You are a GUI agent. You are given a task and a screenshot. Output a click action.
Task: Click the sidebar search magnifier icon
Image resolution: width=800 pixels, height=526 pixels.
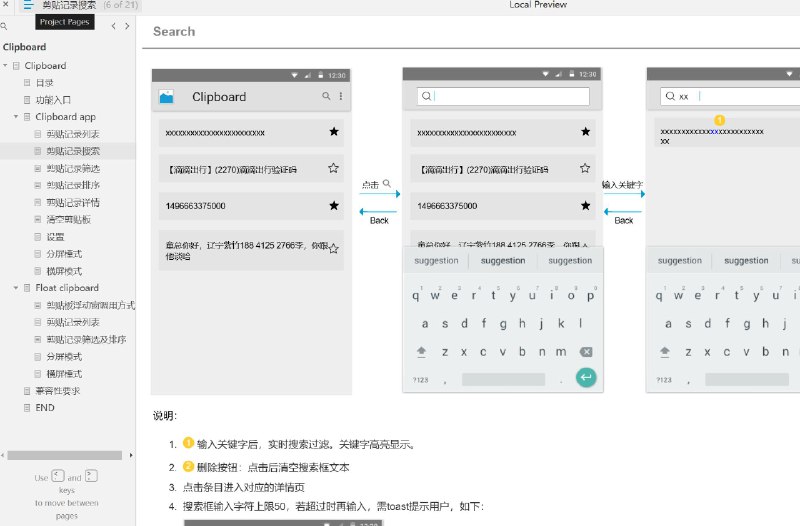pos(4,26)
